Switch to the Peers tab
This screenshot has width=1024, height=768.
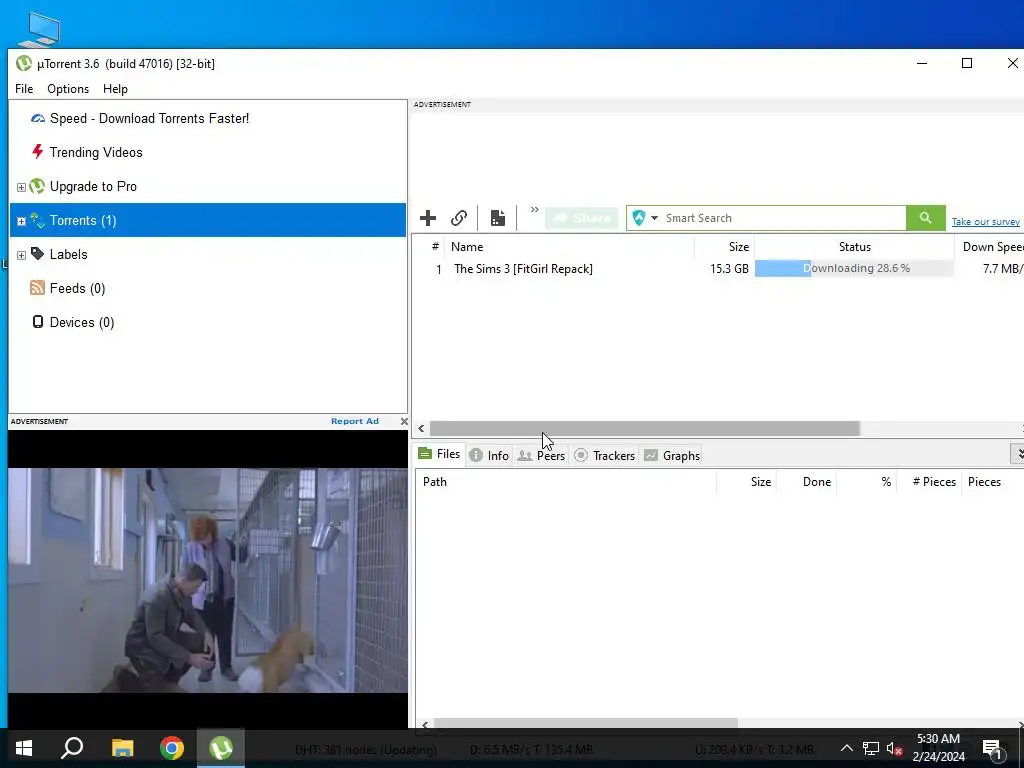click(541, 456)
